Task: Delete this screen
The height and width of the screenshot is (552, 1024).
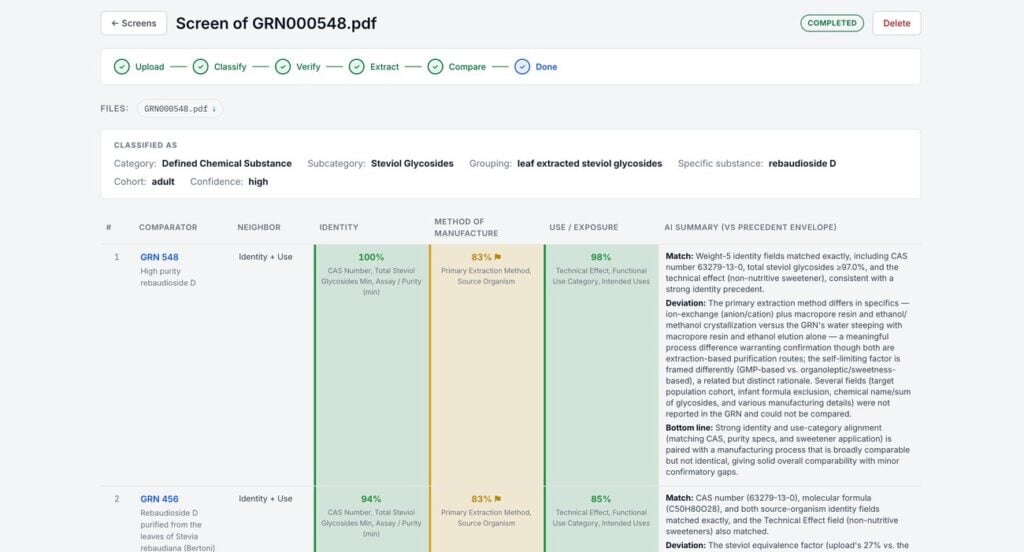Action: pos(896,23)
